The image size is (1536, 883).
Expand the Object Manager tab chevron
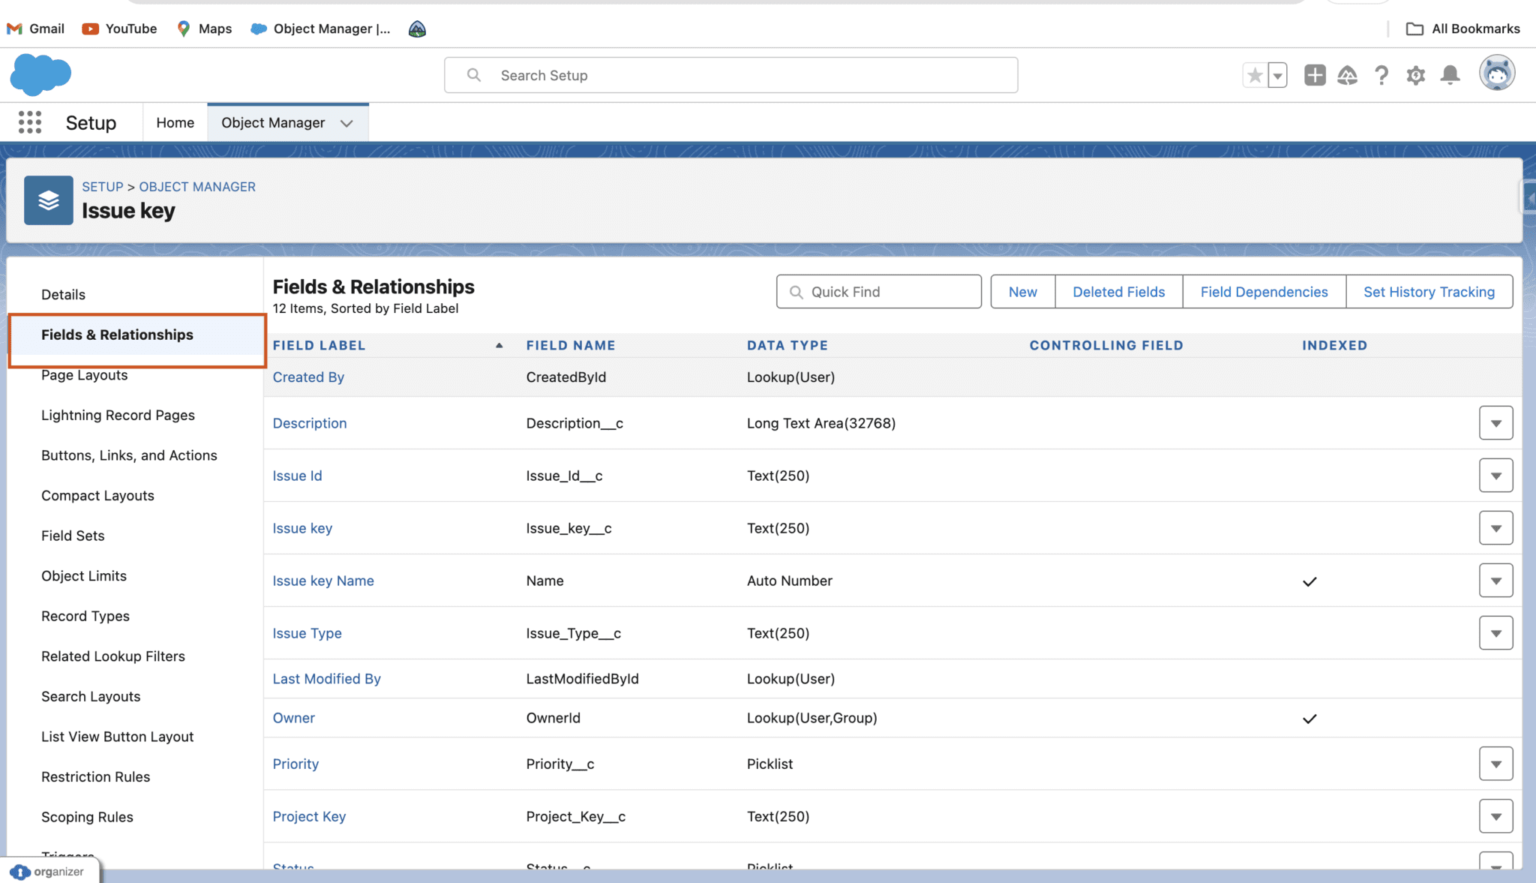click(346, 122)
